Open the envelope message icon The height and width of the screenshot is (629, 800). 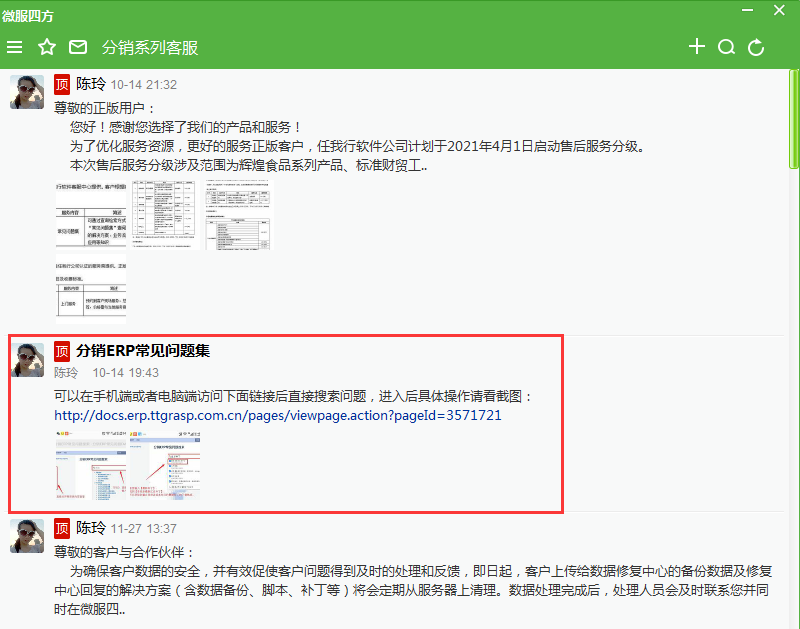pyautogui.click(x=76, y=46)
